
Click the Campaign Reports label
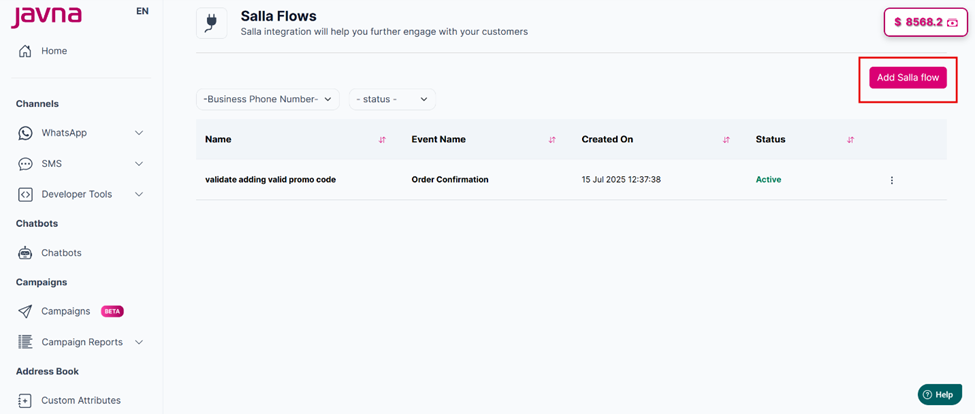point(82,342)
